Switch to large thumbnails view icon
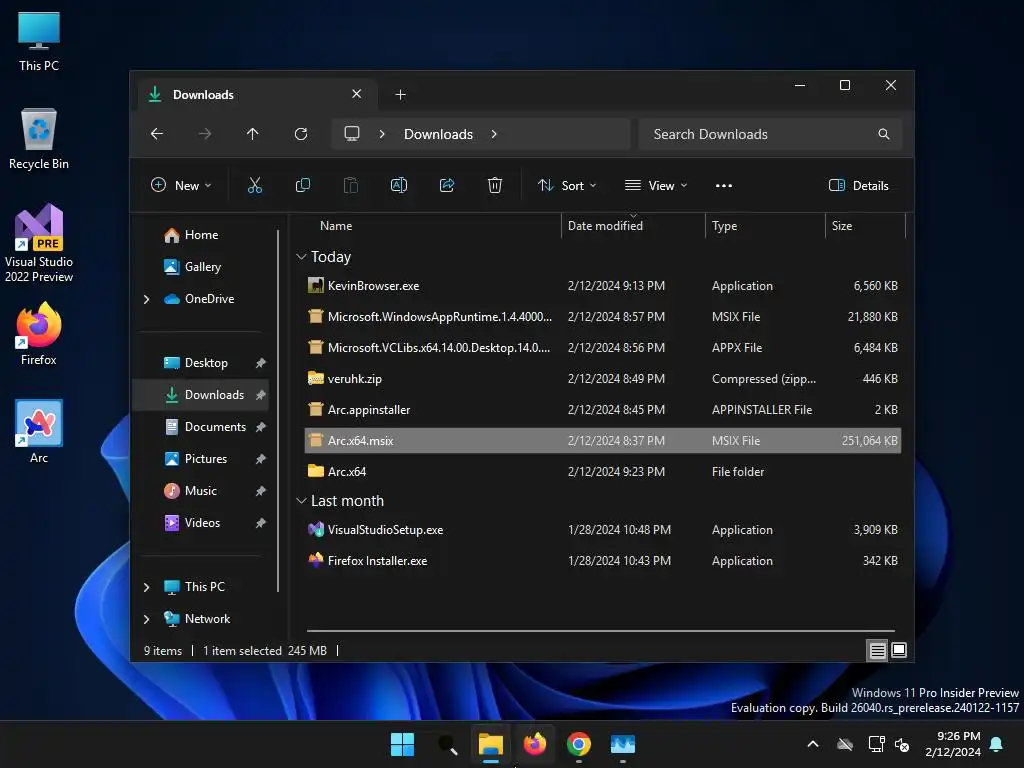Viewport: 1024px width, 768px height. (899, 650)
